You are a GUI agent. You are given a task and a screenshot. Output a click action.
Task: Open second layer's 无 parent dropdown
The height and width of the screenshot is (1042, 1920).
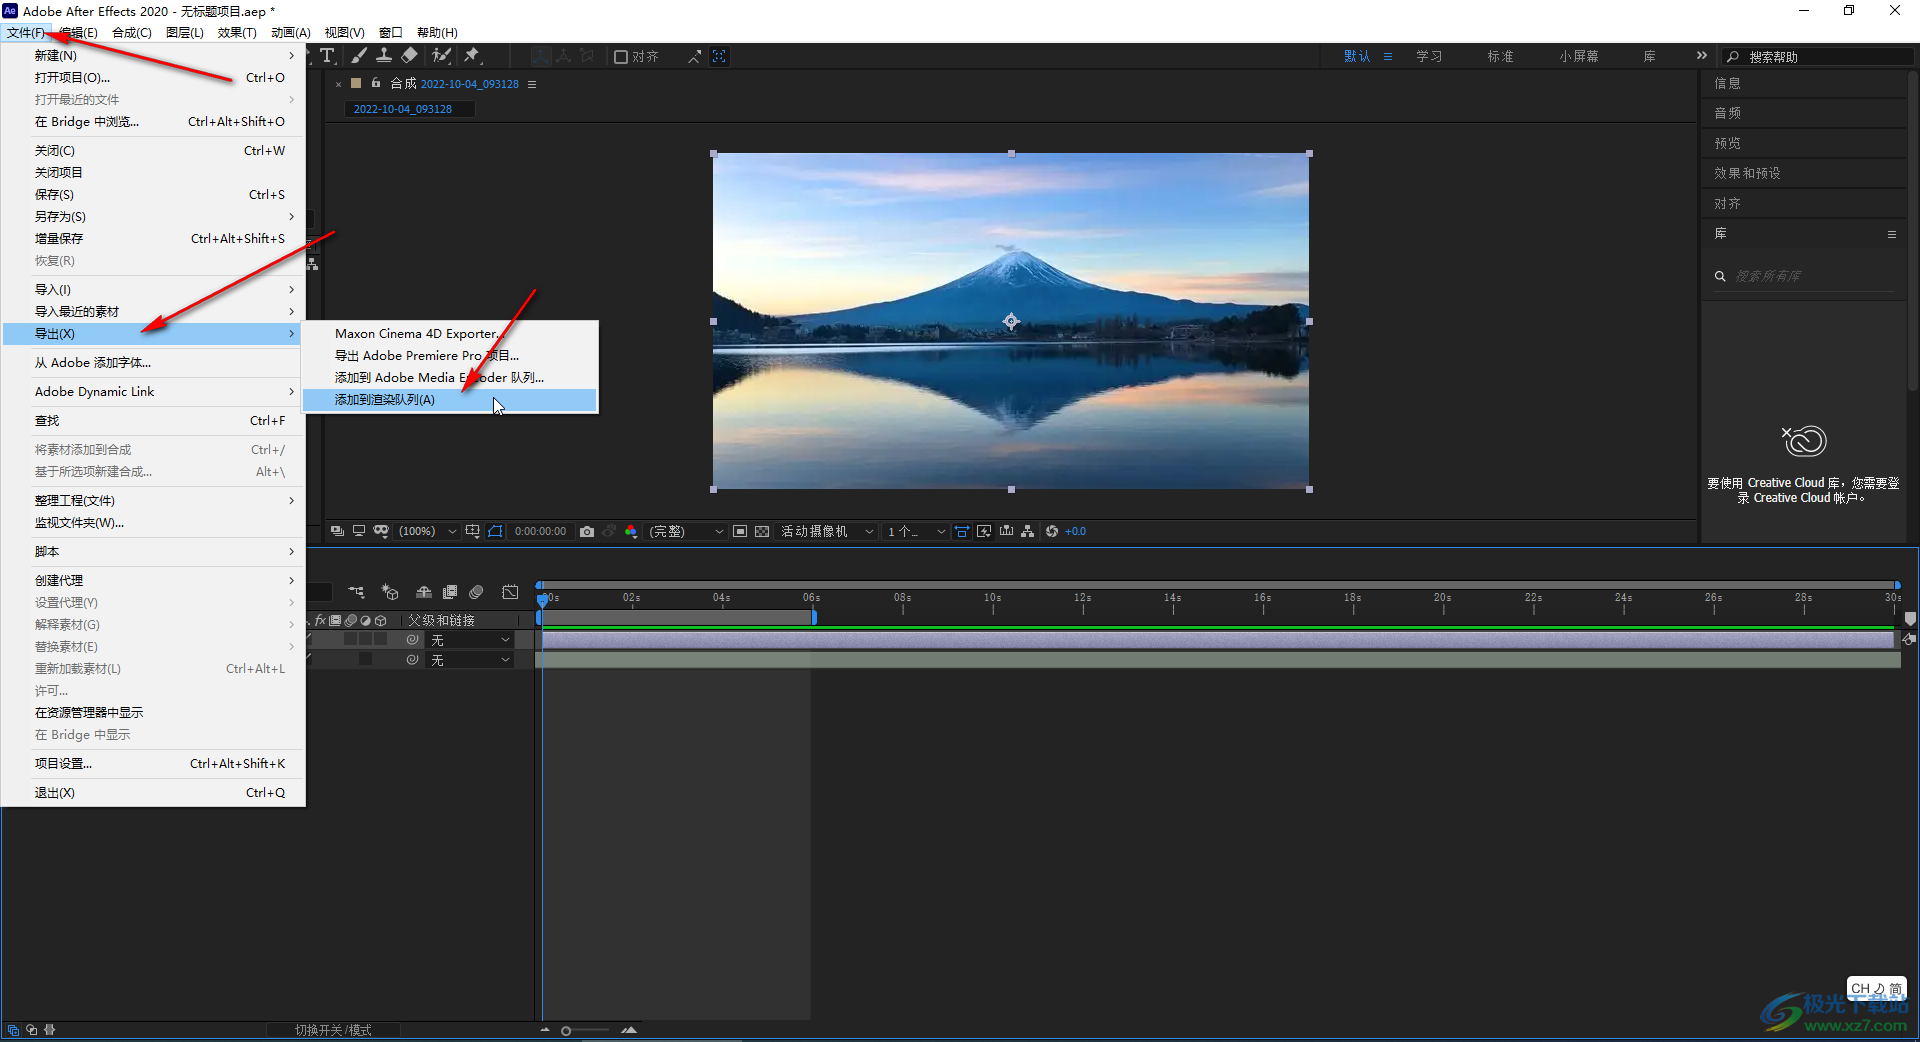click(470, 660)
